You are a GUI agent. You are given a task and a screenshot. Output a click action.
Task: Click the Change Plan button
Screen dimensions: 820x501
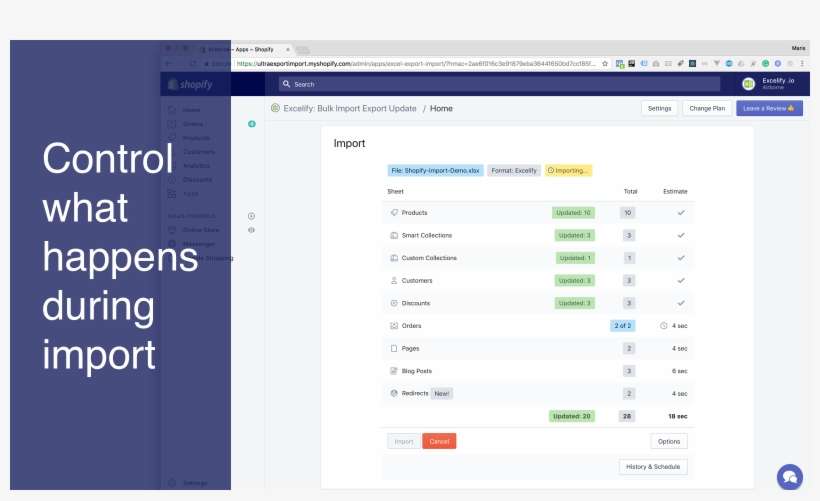(x=707, y=108)
